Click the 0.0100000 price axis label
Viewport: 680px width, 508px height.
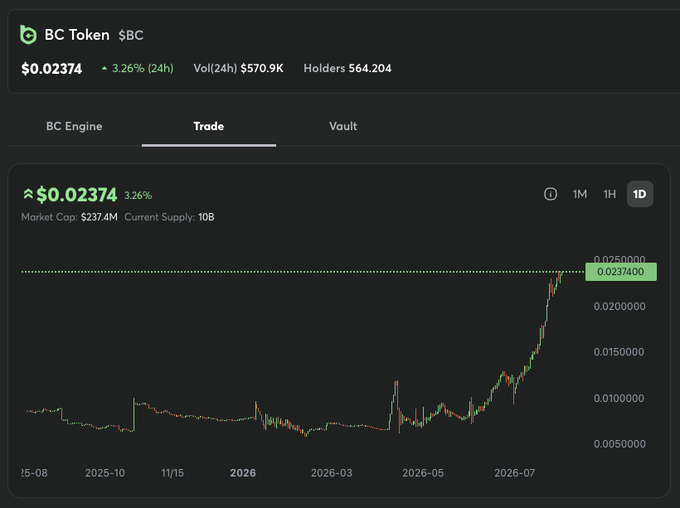[x=619, y=398]
